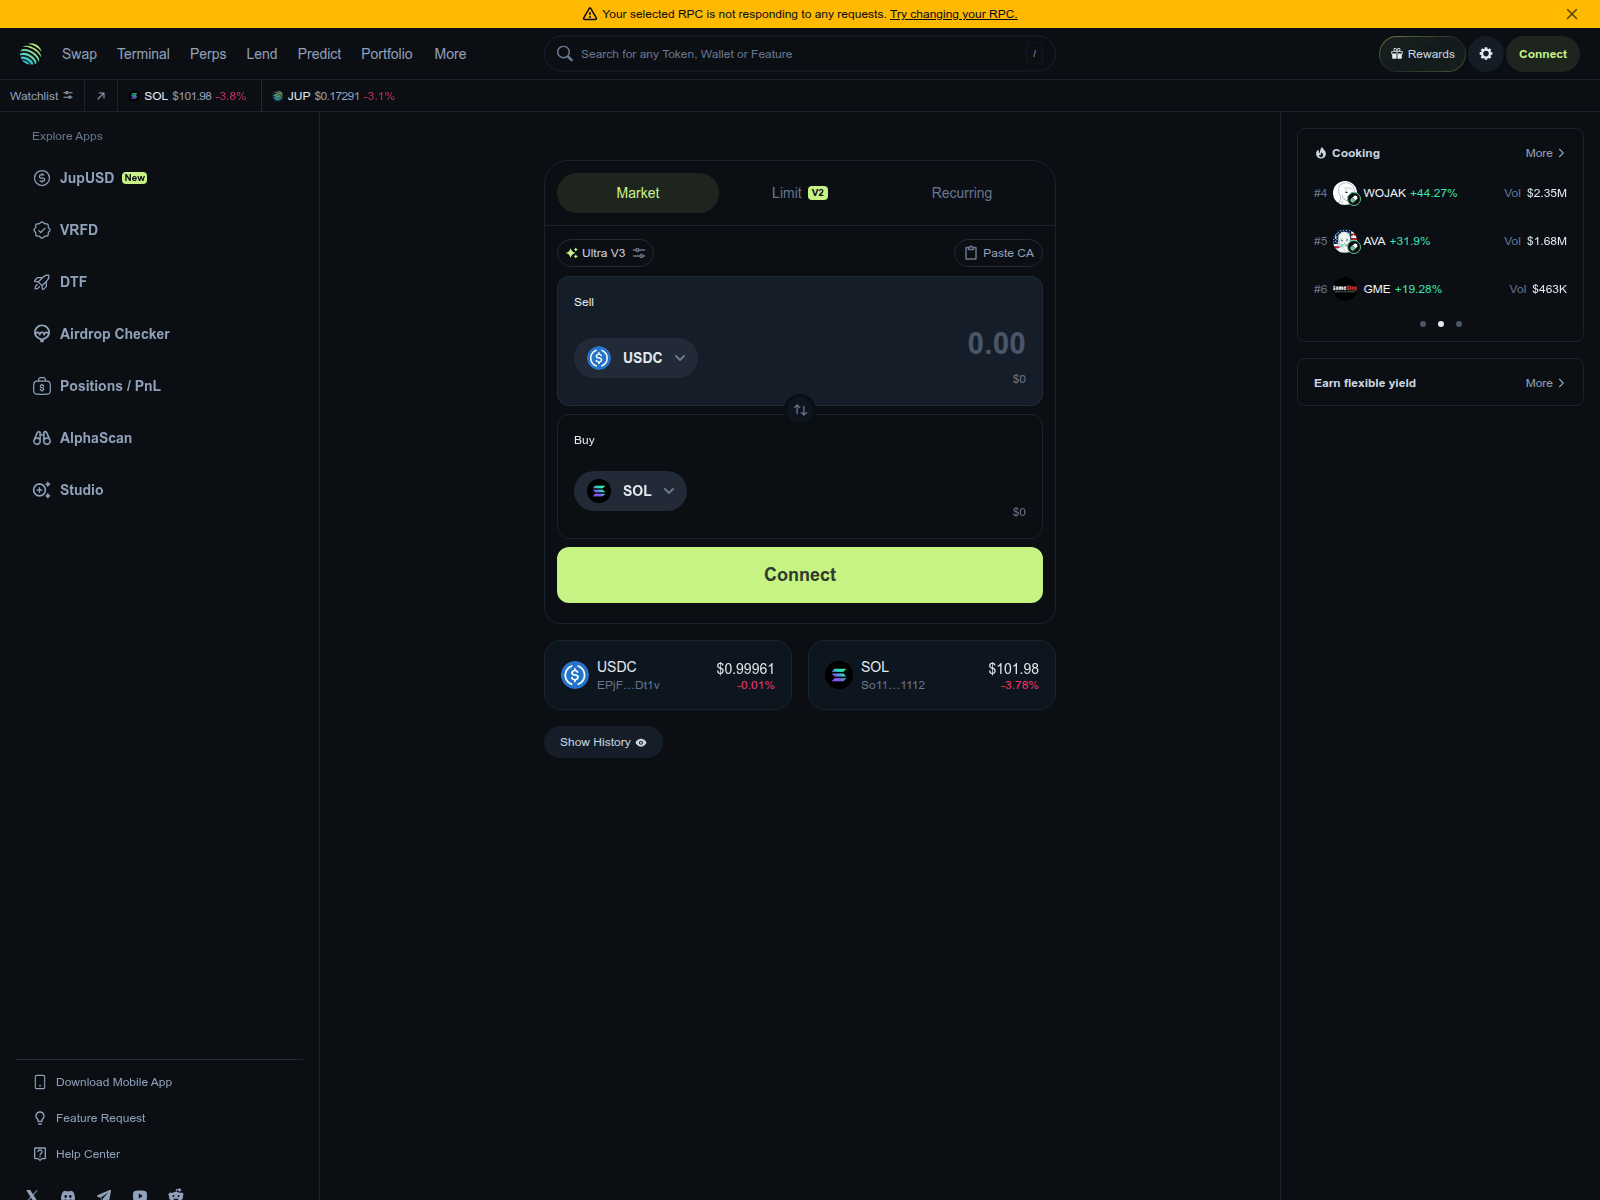Open the VRFD app
Image resolution: width=1600 pixels, height=1200 pixels.
coord(65,230)
